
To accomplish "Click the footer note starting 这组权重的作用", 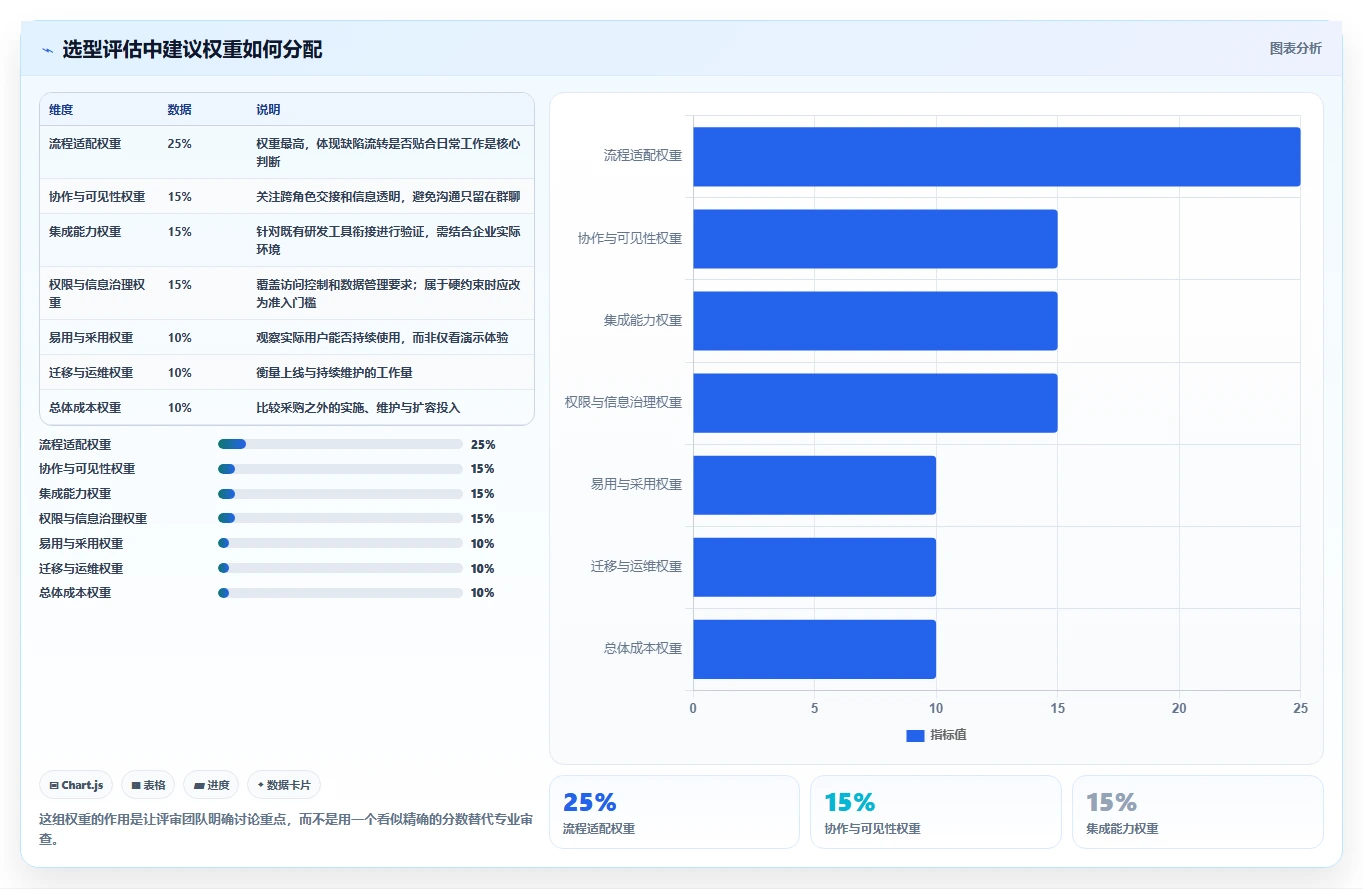I will coord(287,829).
